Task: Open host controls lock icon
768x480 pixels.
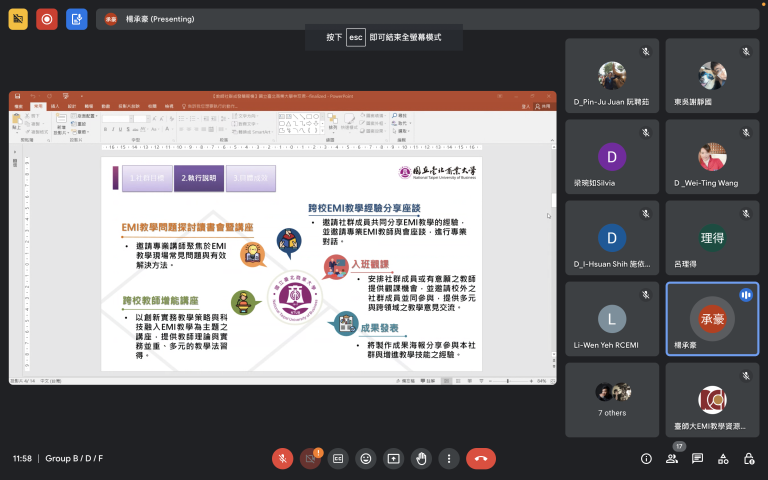Action: click(747, 458)
